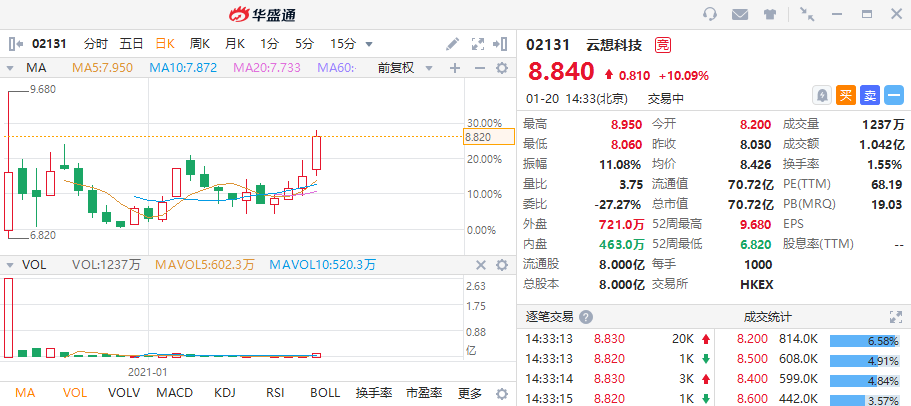
Task: Select the 市盈率 P/E indicator
Action: (x=424, y=393)
